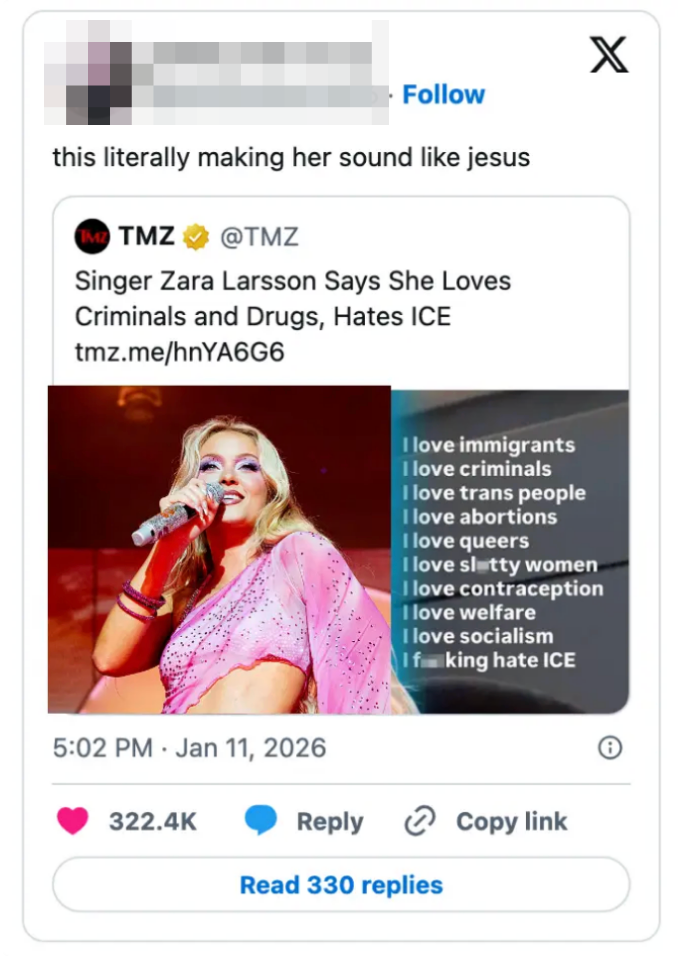This screenshot has width=678, height=956.
Task: Click the Follow link on the post
Action: 442,94
